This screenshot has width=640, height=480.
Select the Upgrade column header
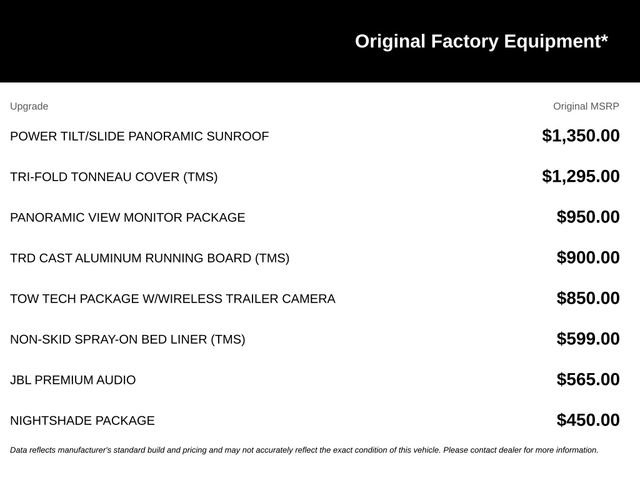pos(29,107)
